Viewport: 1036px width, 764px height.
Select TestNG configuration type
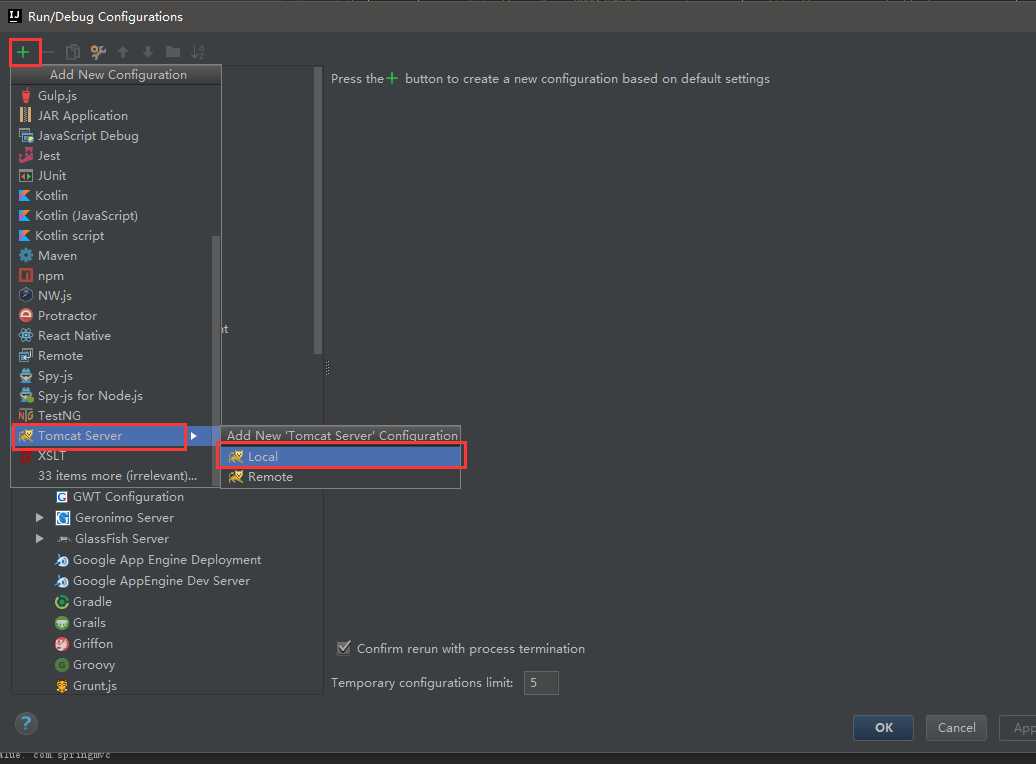point(112,416)
